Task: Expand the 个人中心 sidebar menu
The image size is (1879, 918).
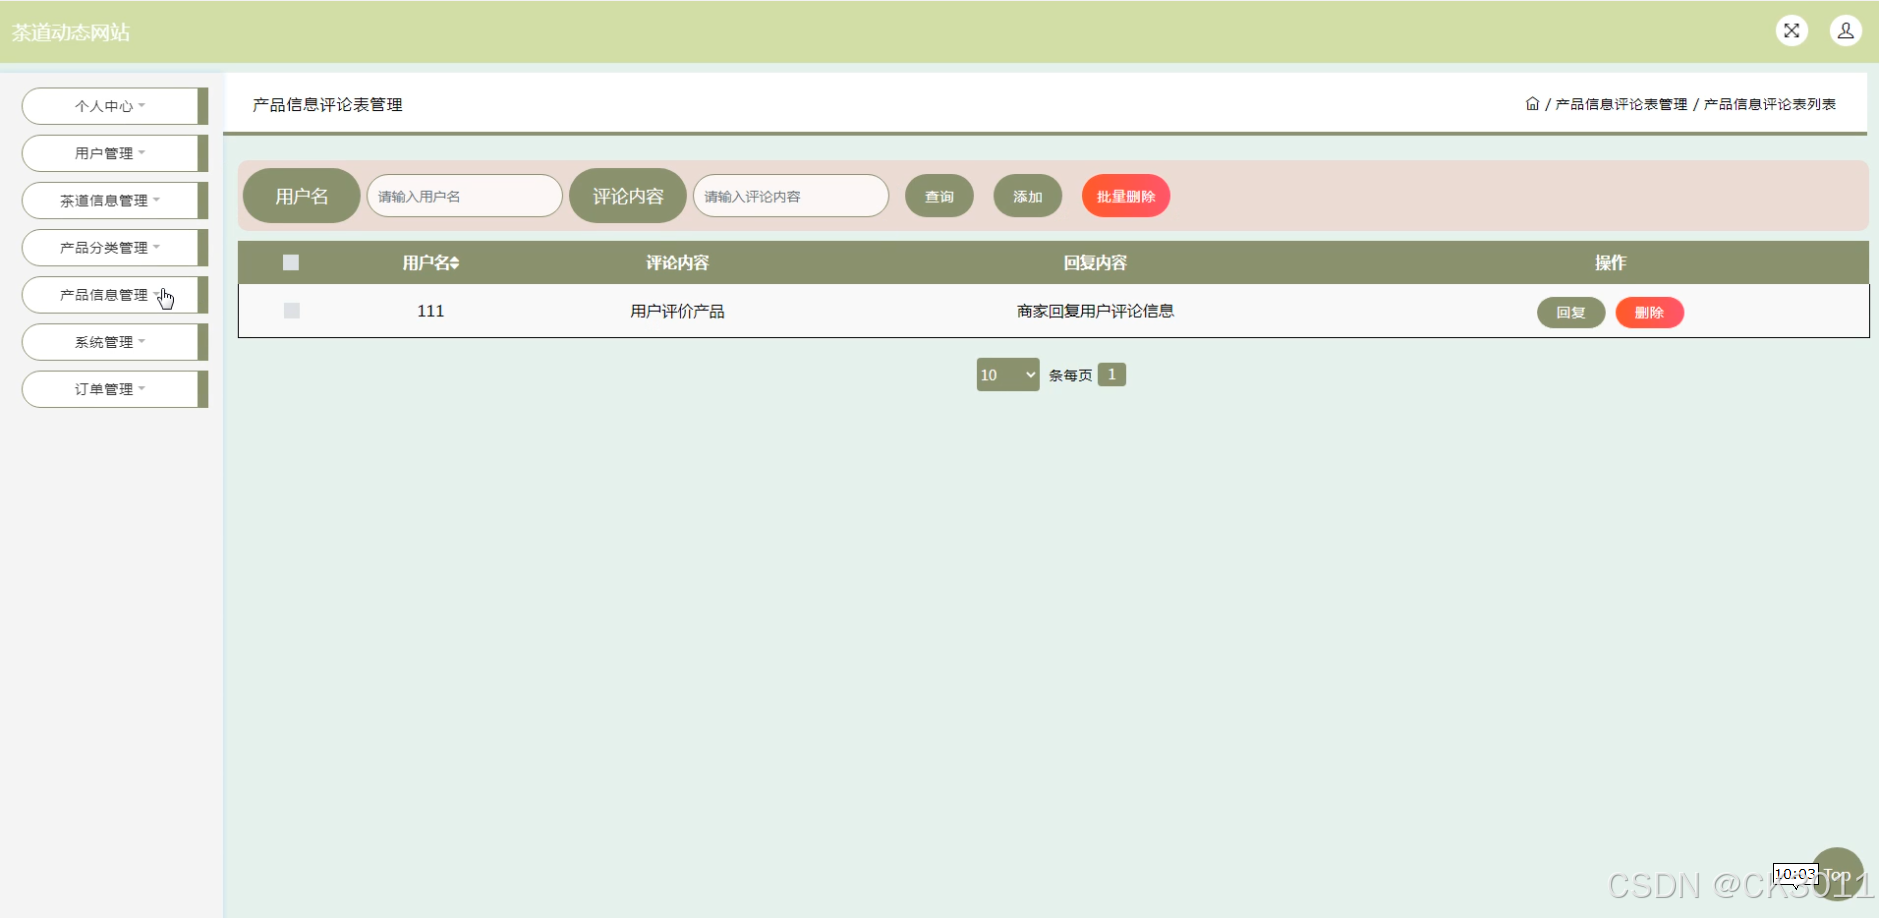Action: click(110, 106)
